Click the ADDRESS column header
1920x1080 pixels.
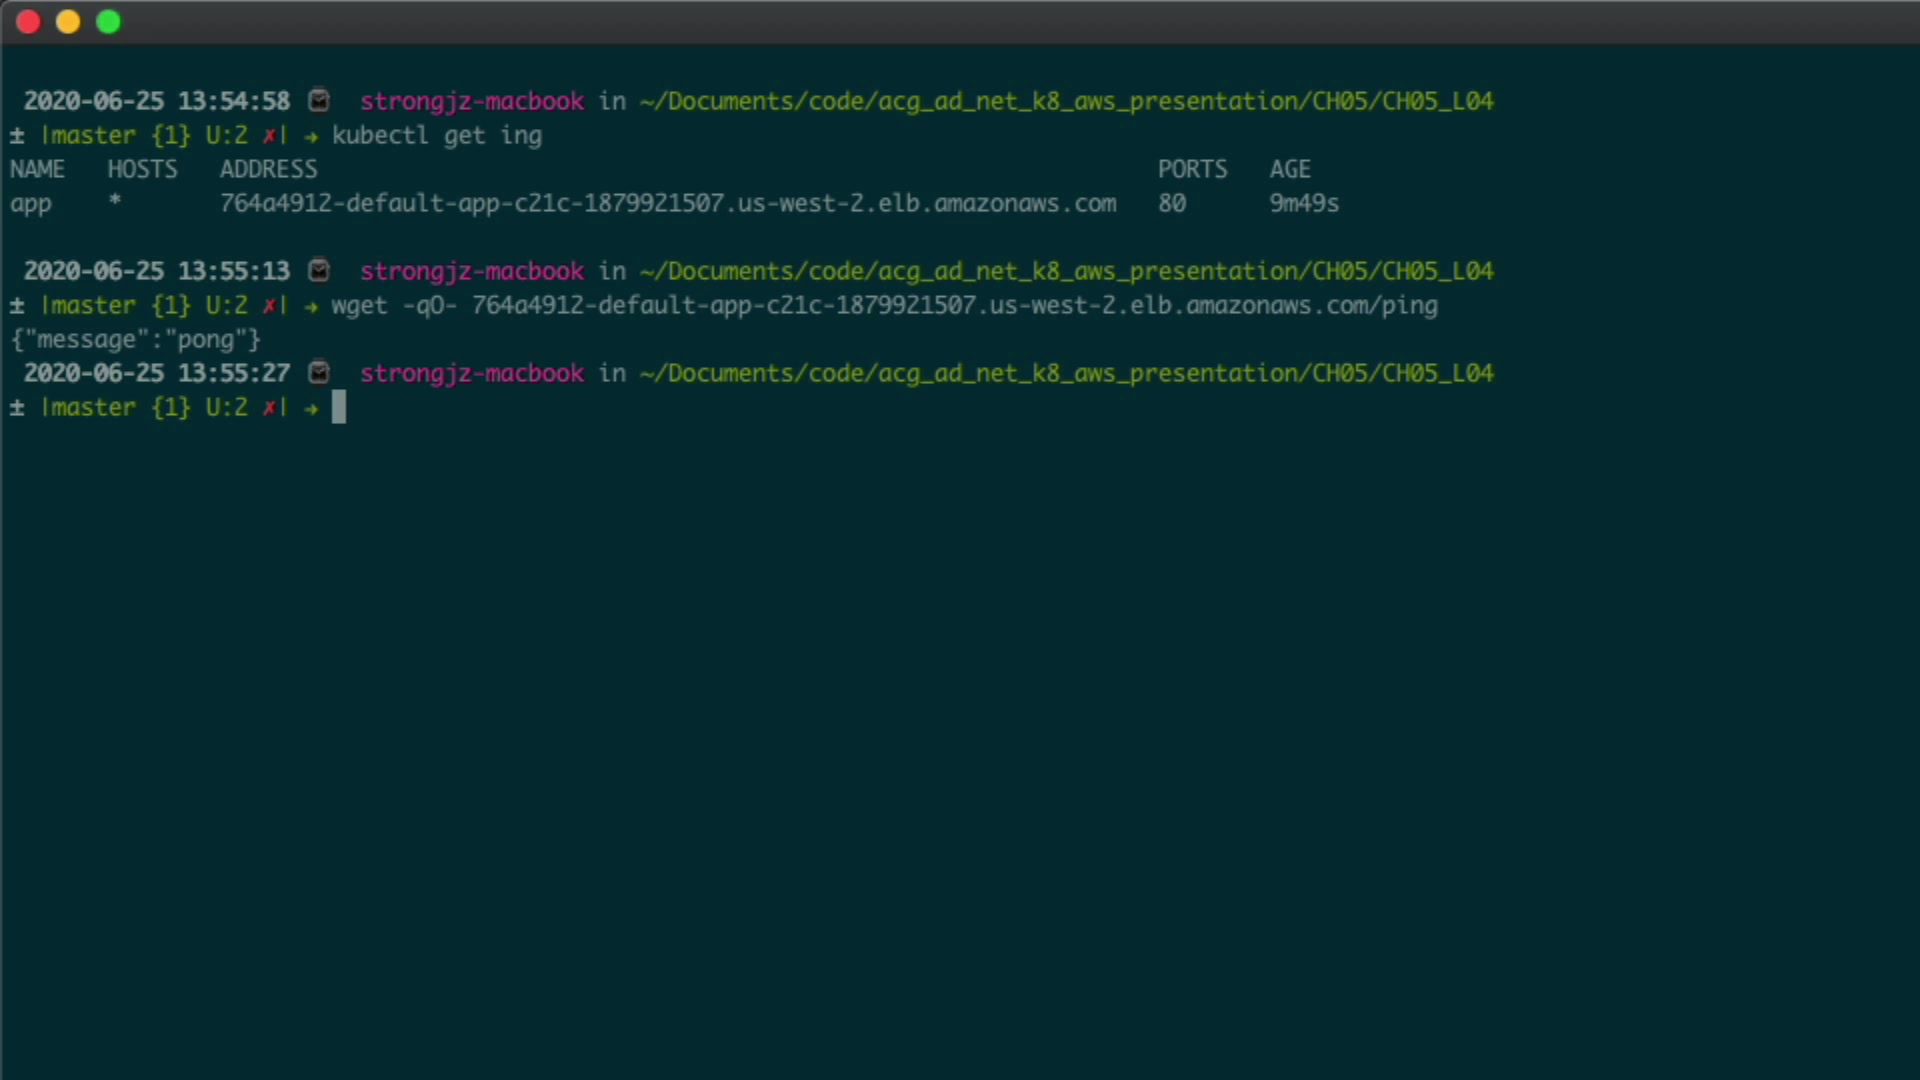(x=268, y=170)
